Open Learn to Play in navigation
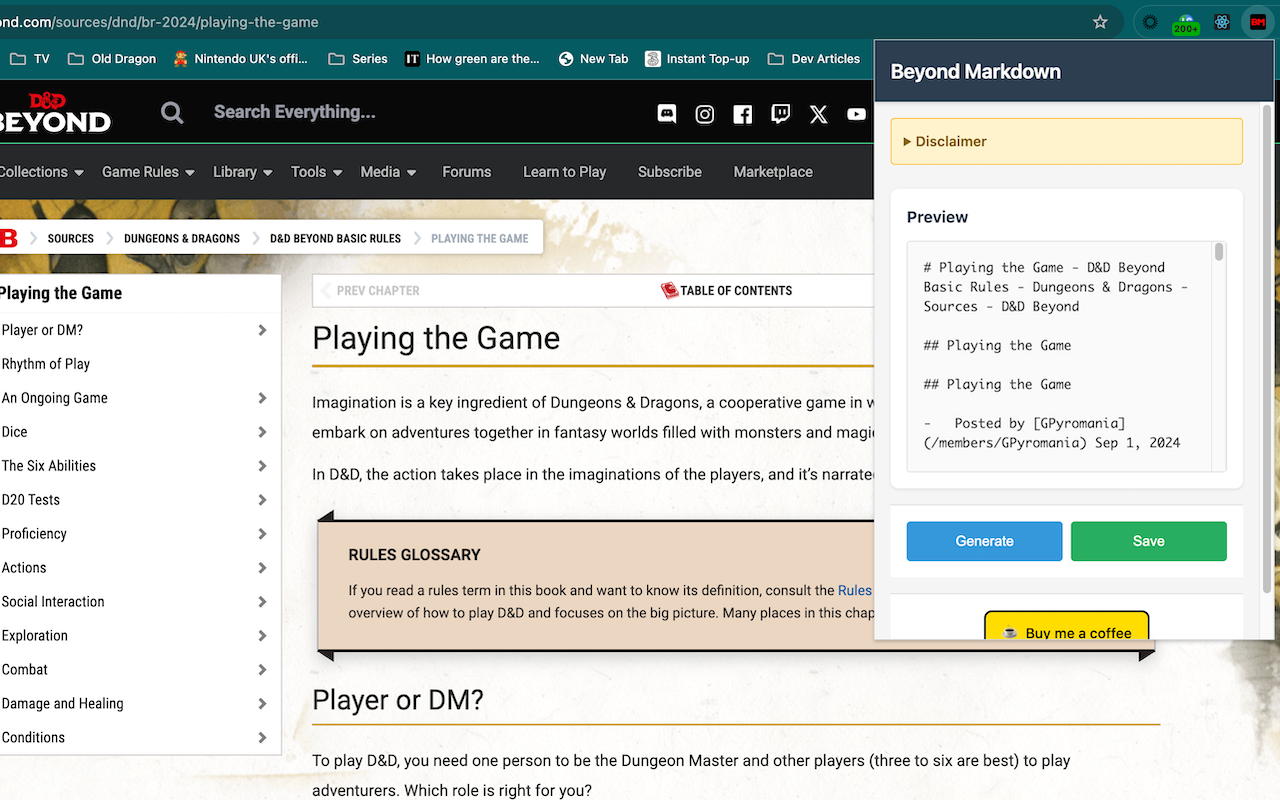Screen dimensions: 1280x800 click(x=565, y=172)
